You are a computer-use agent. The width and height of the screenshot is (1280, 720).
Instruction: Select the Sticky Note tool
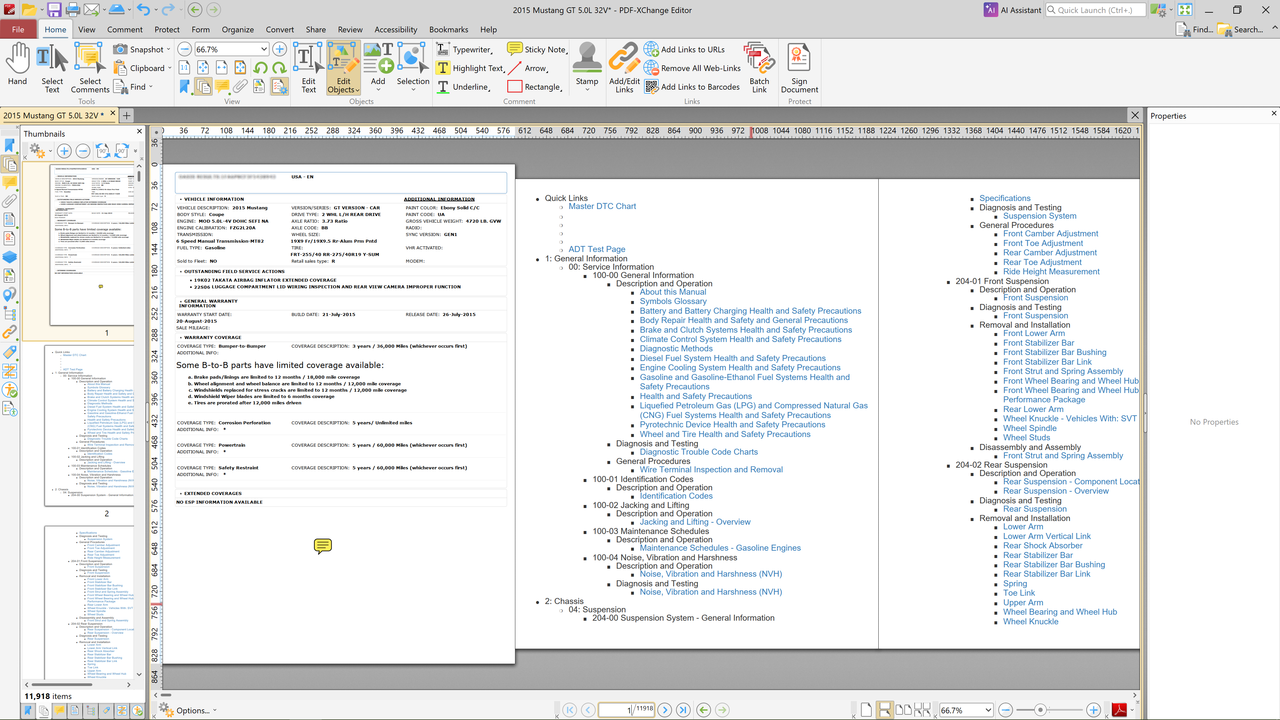[x=537, y=49]
